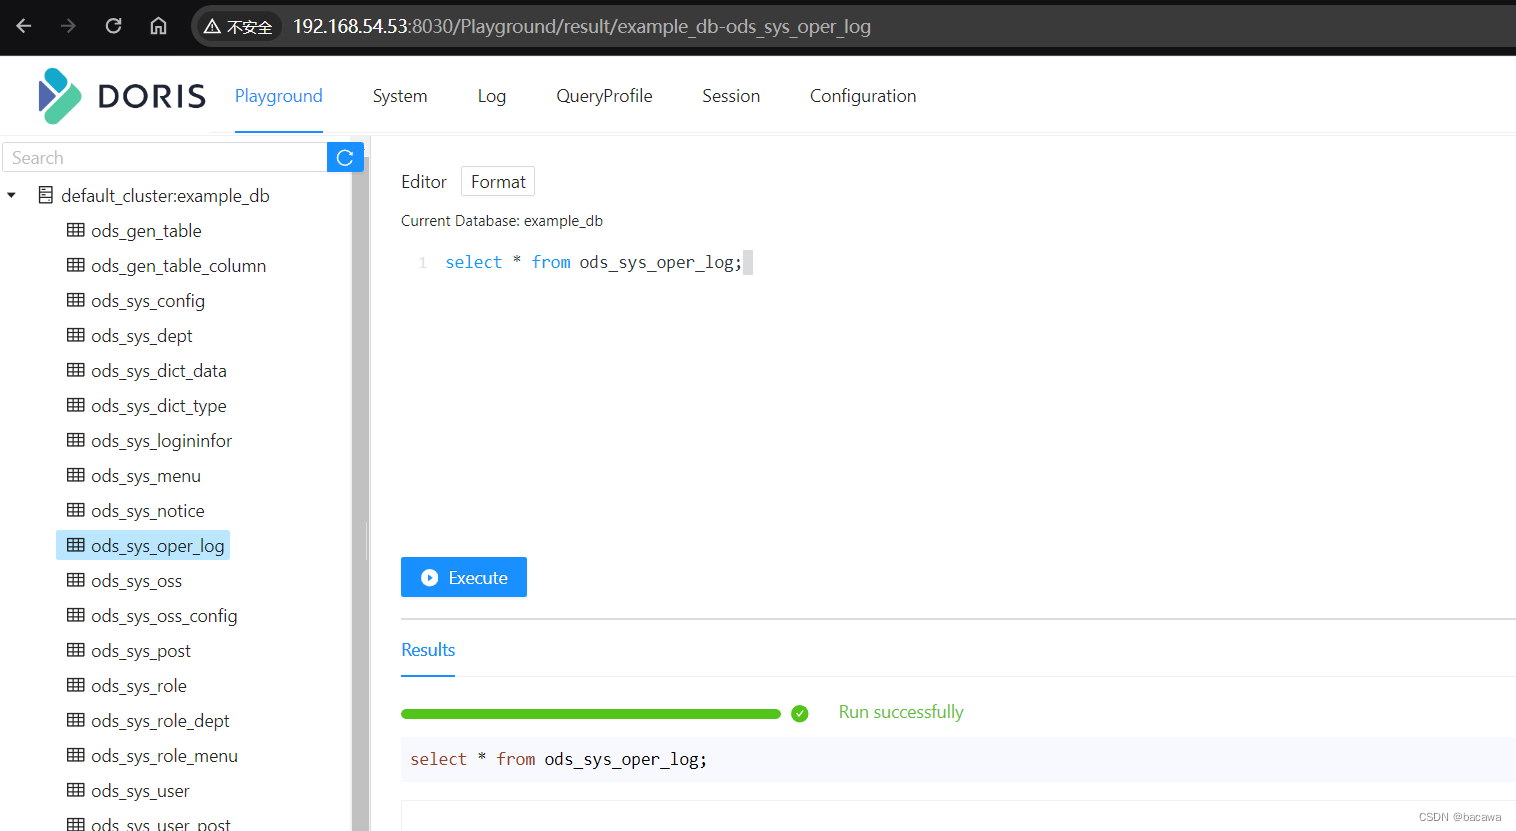1516x831 pixels.
Task: Select table ods_sys_user
Action: pyautogui.click(x=140, y=791)
